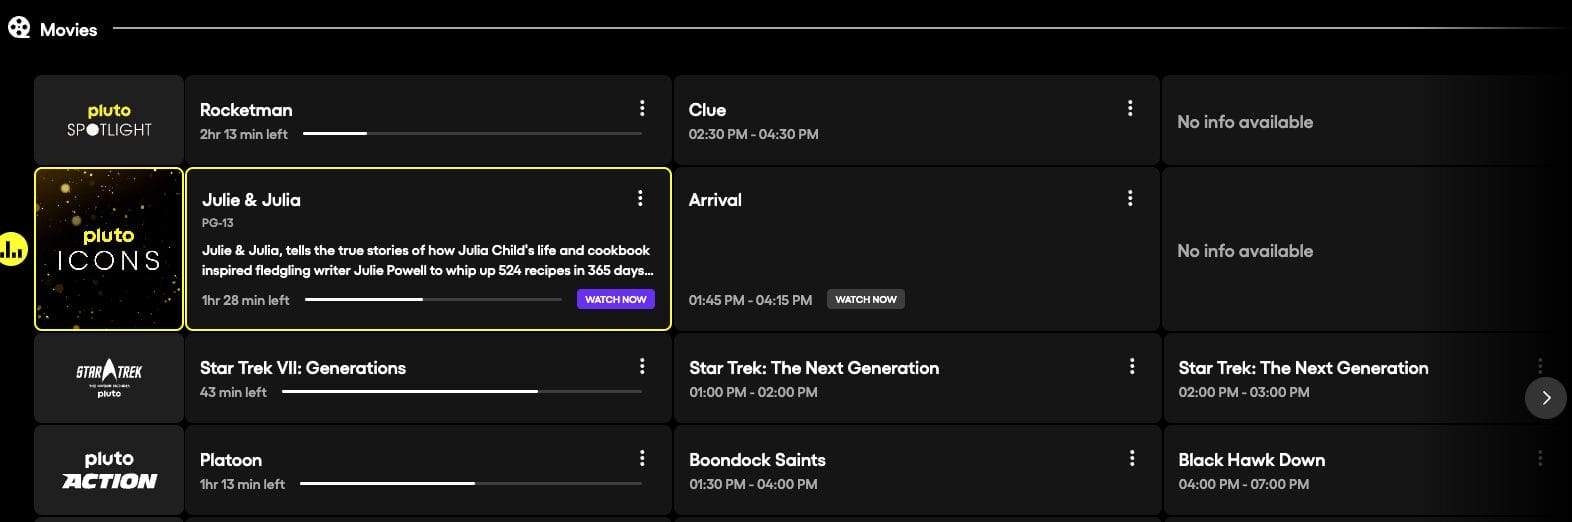Image resolution: width=1572 pixels, height=522 pixels.
Task: Select Star Trek VII: Generations title
Action: click(303, 368)
